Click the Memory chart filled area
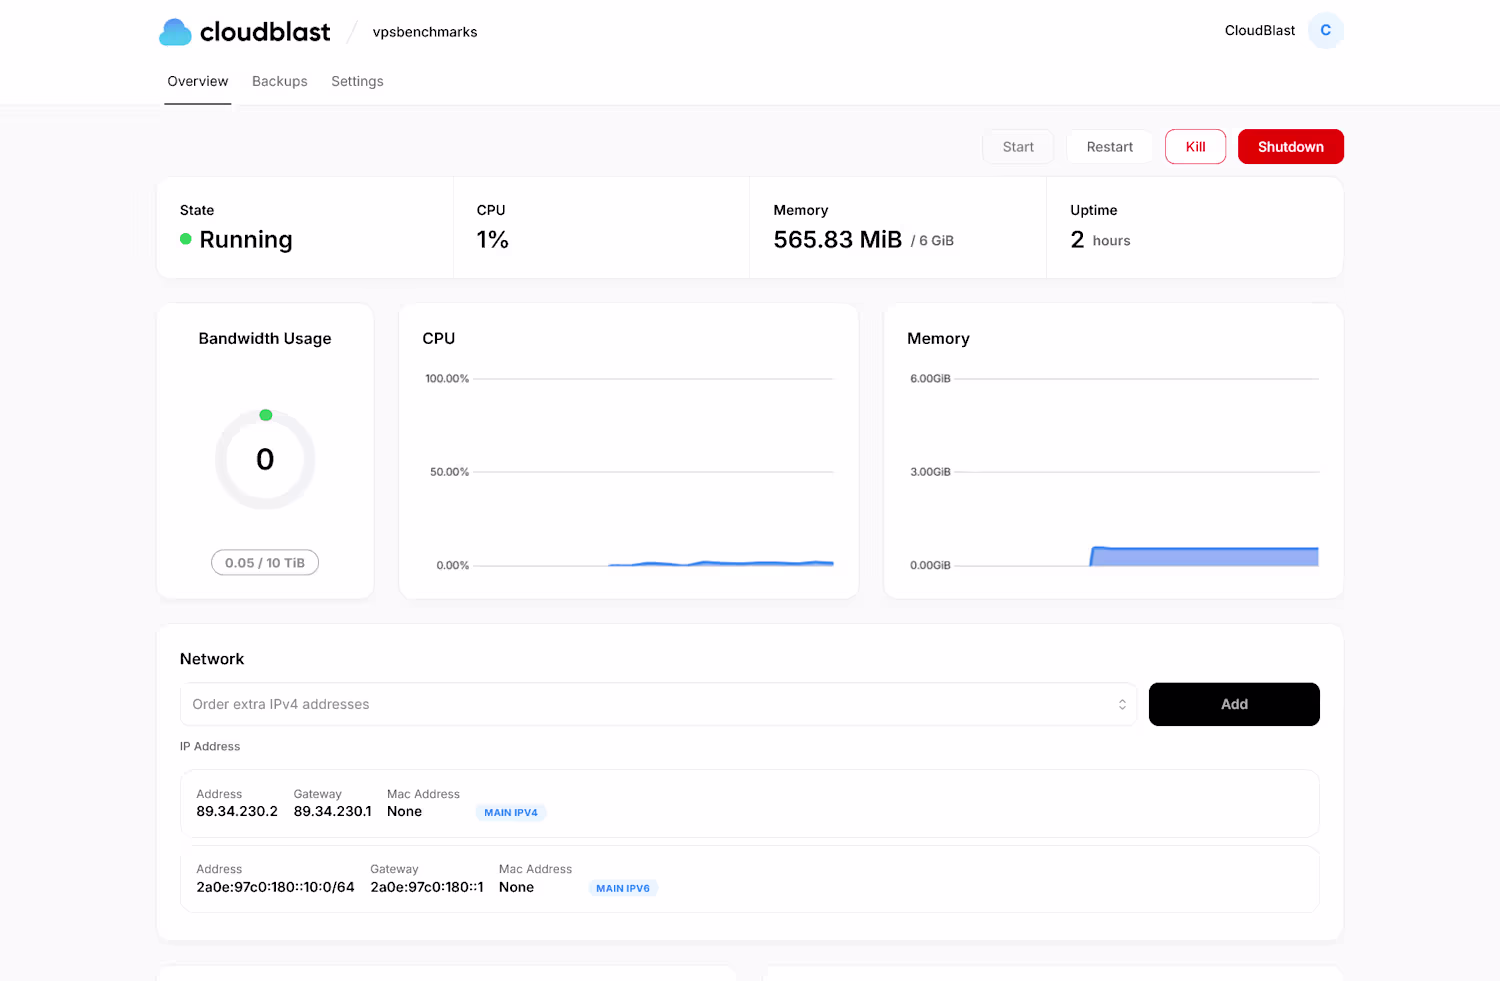The image size is (1500, 981). coord(1204,557)
